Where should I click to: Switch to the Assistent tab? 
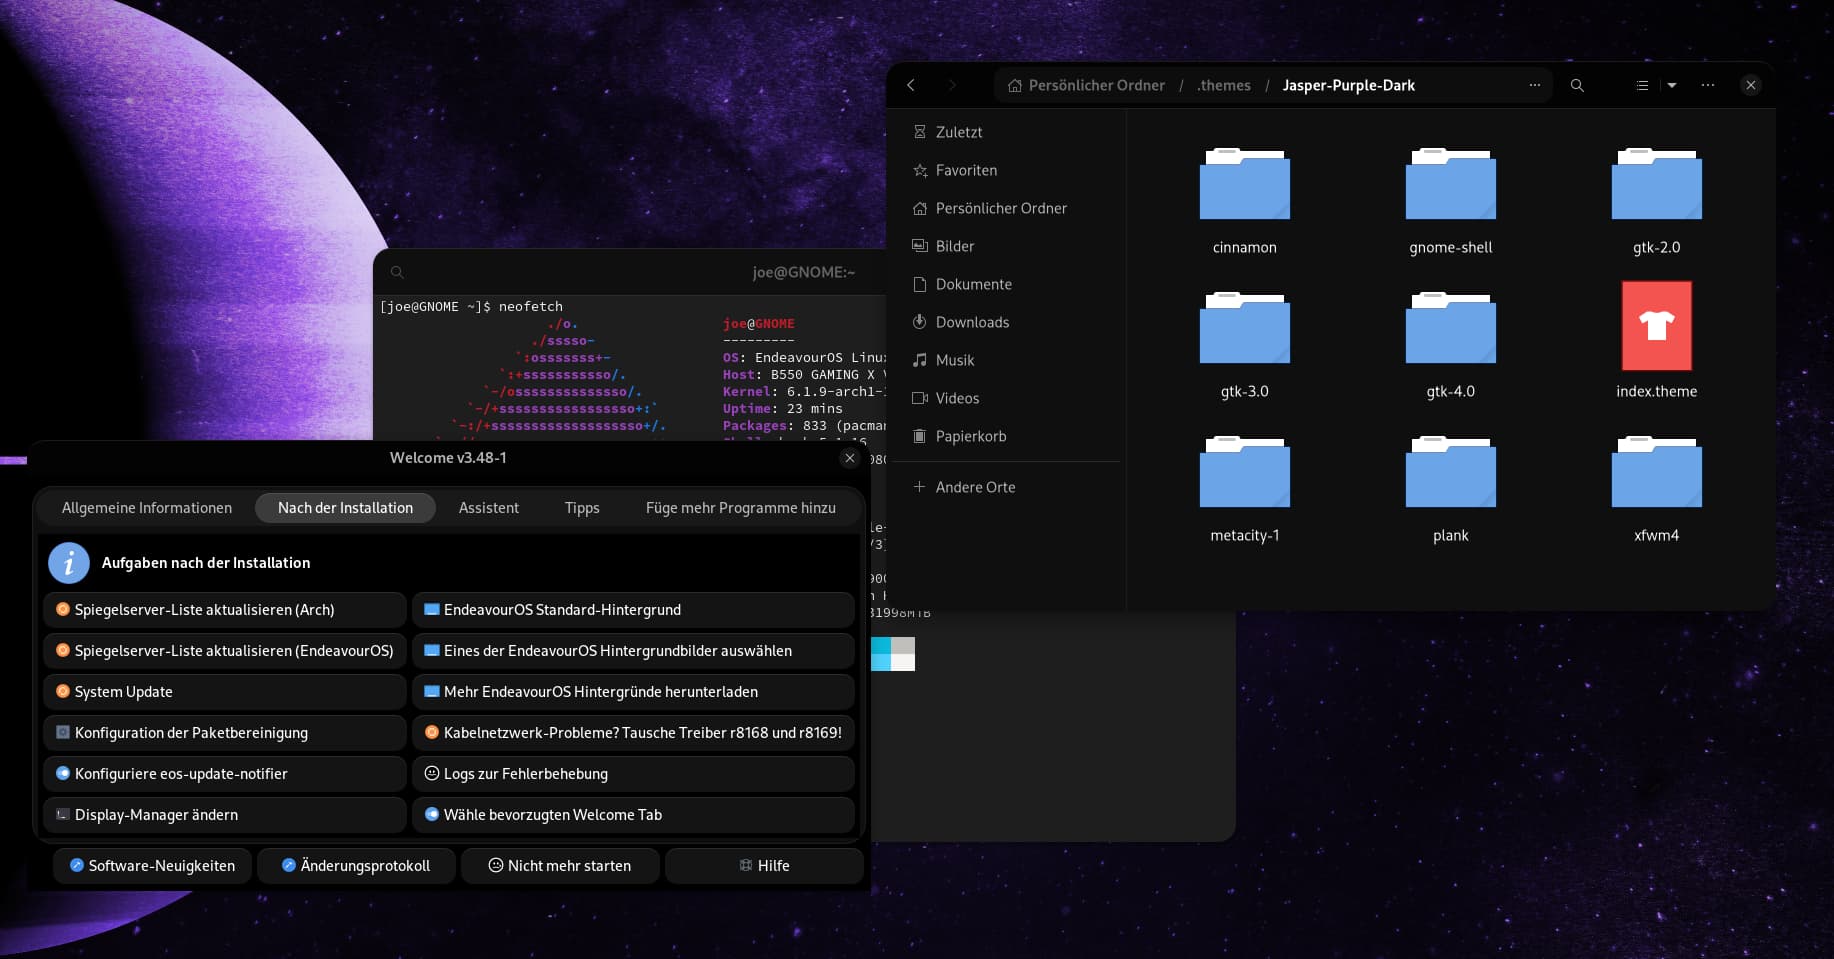tap(489, 508)
